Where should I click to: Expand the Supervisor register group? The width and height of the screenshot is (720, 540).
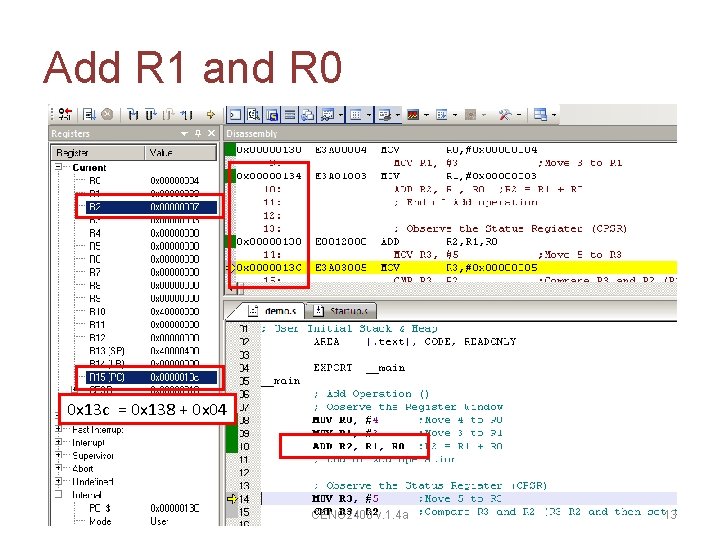coord(58,455)
